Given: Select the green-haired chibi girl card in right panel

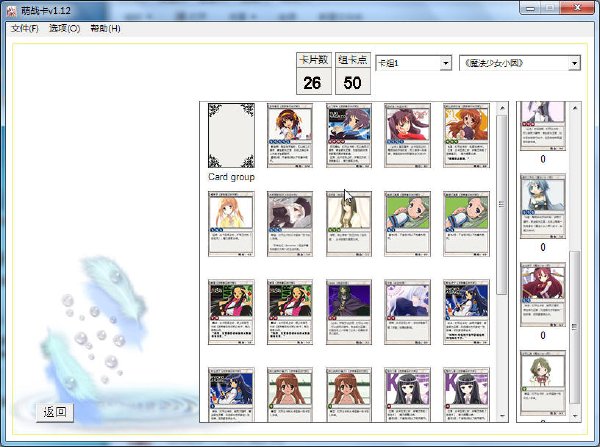Looking at the screenshot, I should (x=543, y=383).
